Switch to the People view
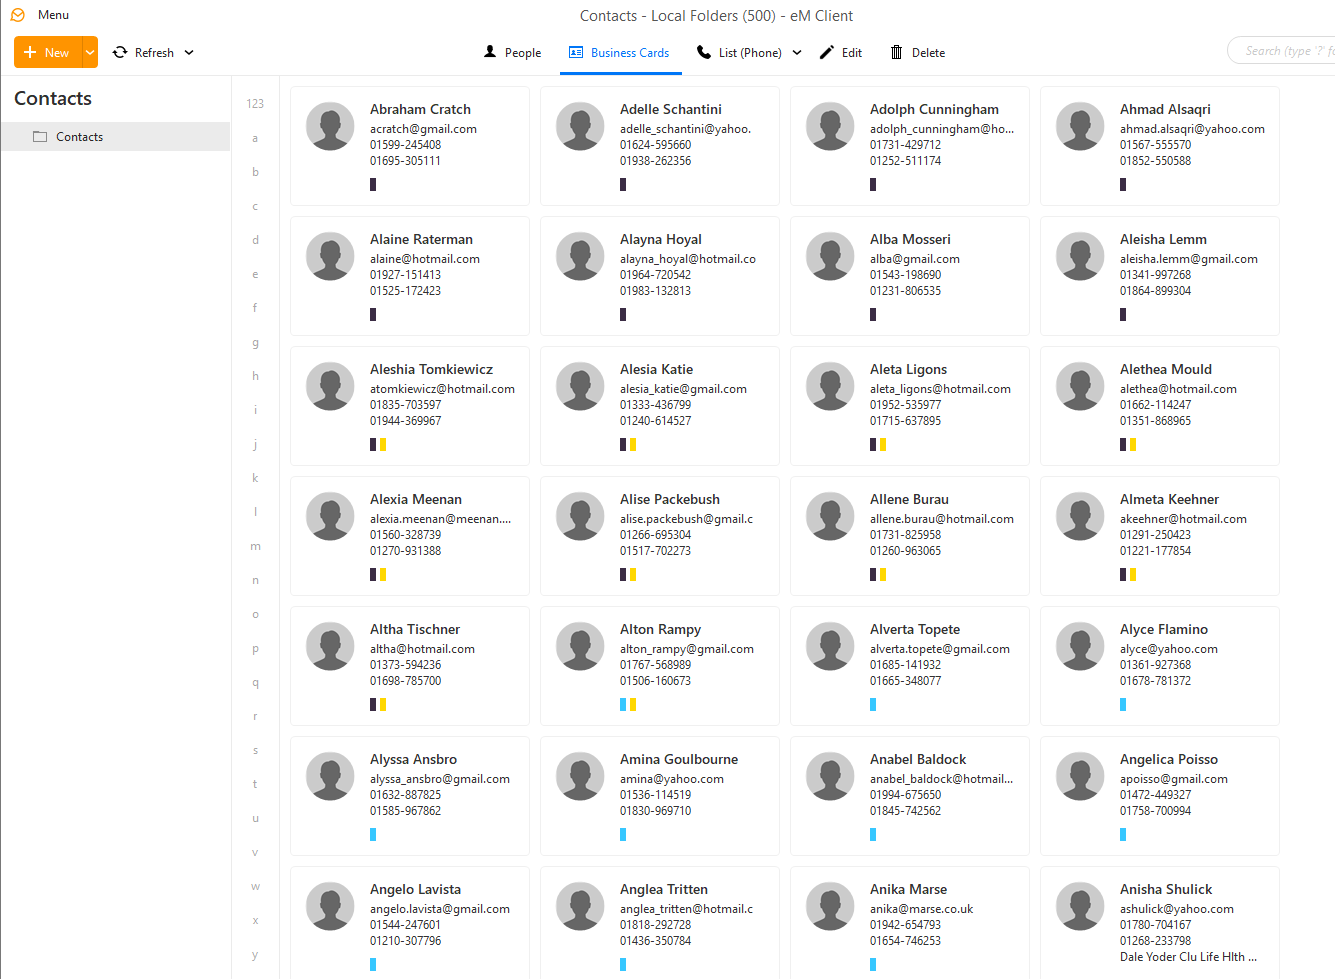The image size is (1335, 979). click(512, 52)
